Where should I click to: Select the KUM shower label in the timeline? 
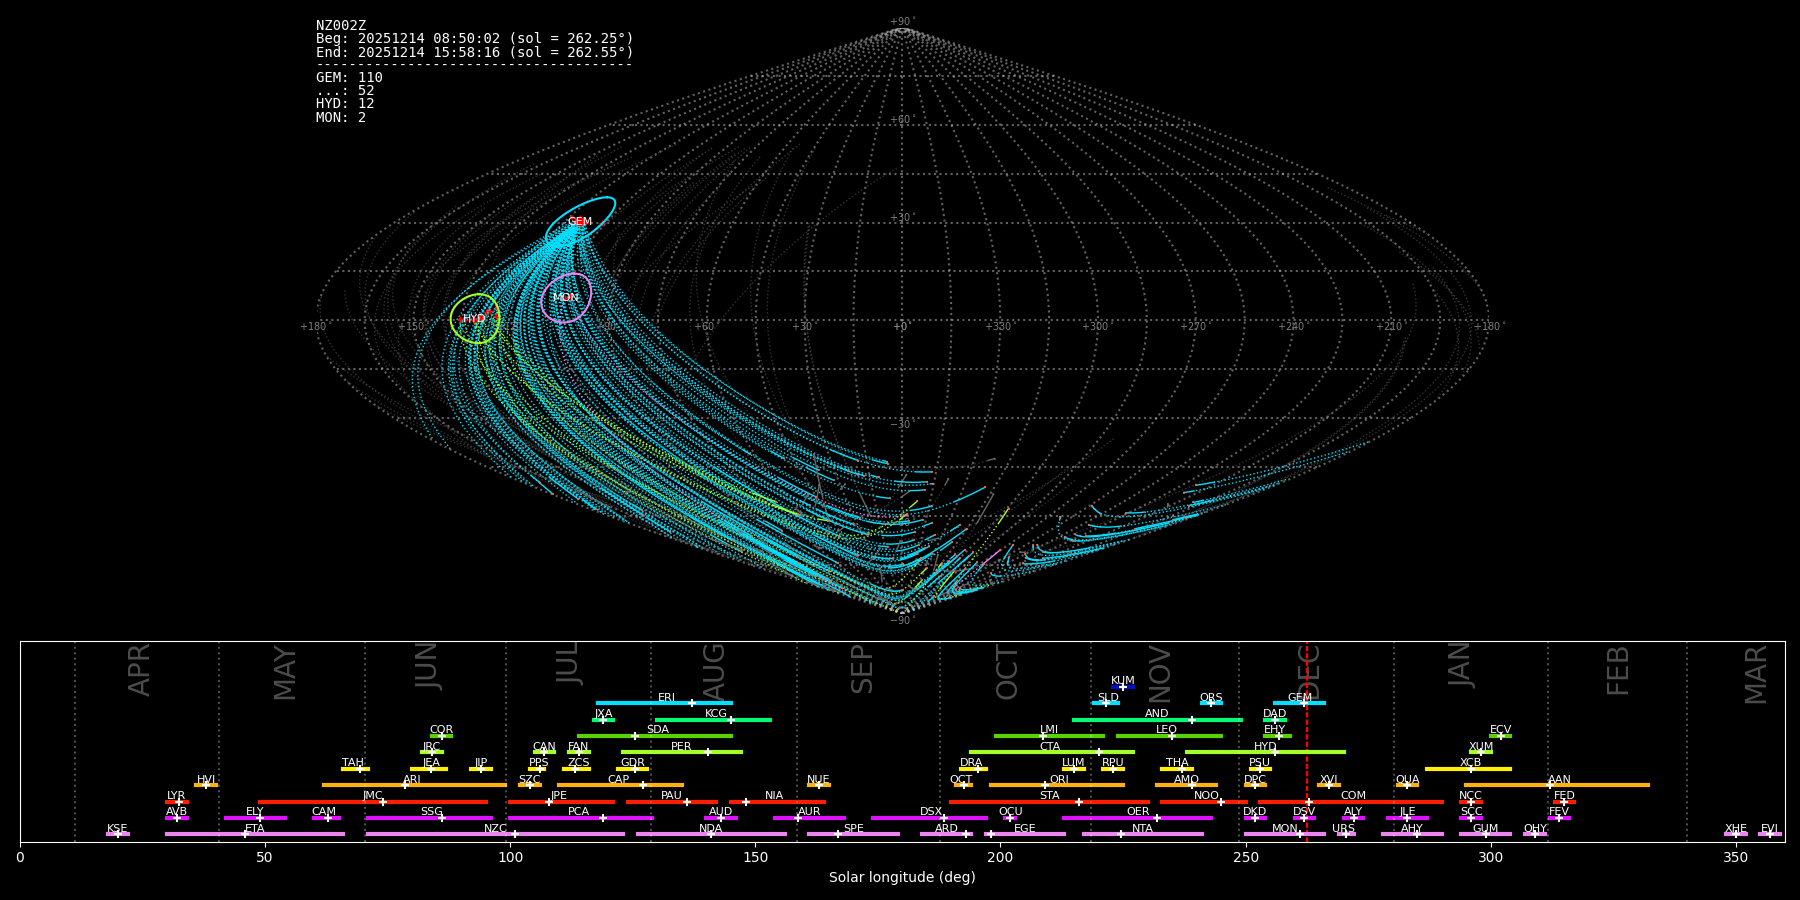coord(1123,680)
